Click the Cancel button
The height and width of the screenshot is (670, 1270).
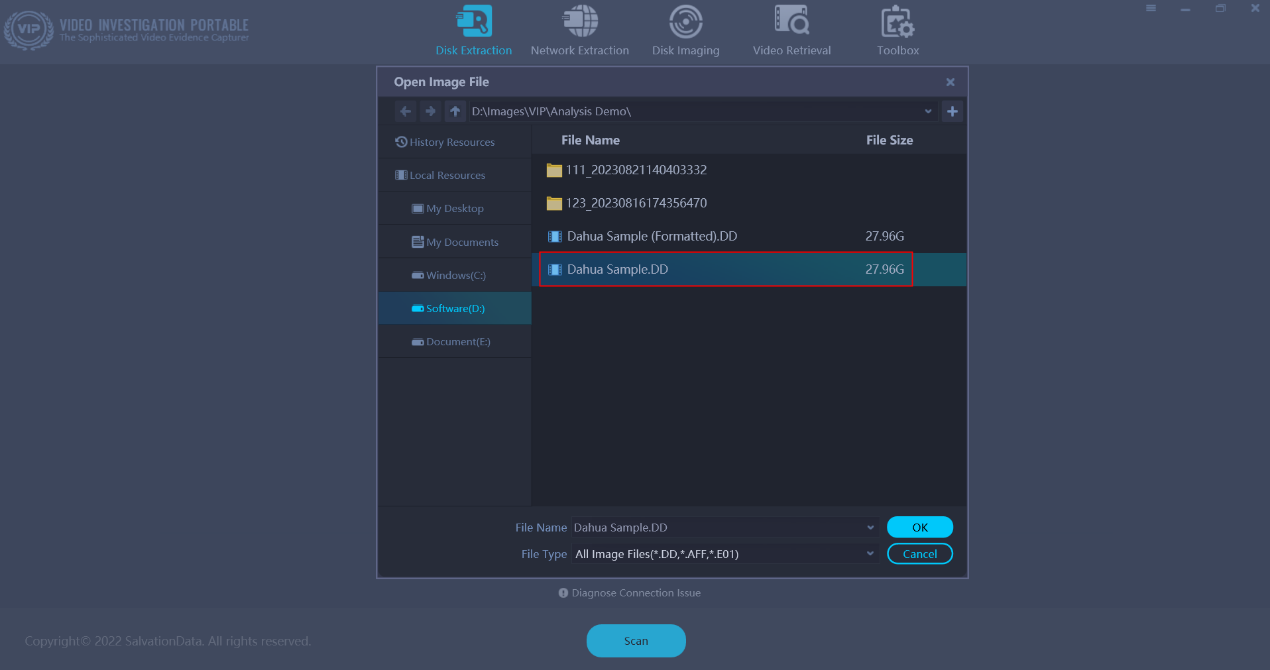tap(920, 553)
